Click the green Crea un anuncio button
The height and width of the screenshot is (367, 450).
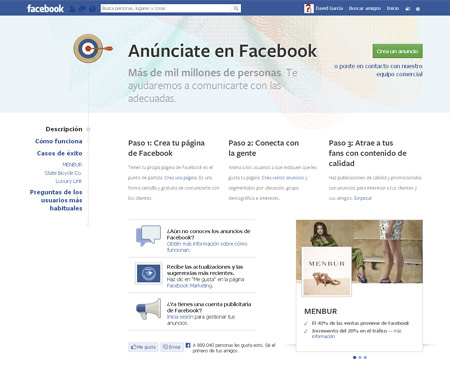click(x=397, y=51)
